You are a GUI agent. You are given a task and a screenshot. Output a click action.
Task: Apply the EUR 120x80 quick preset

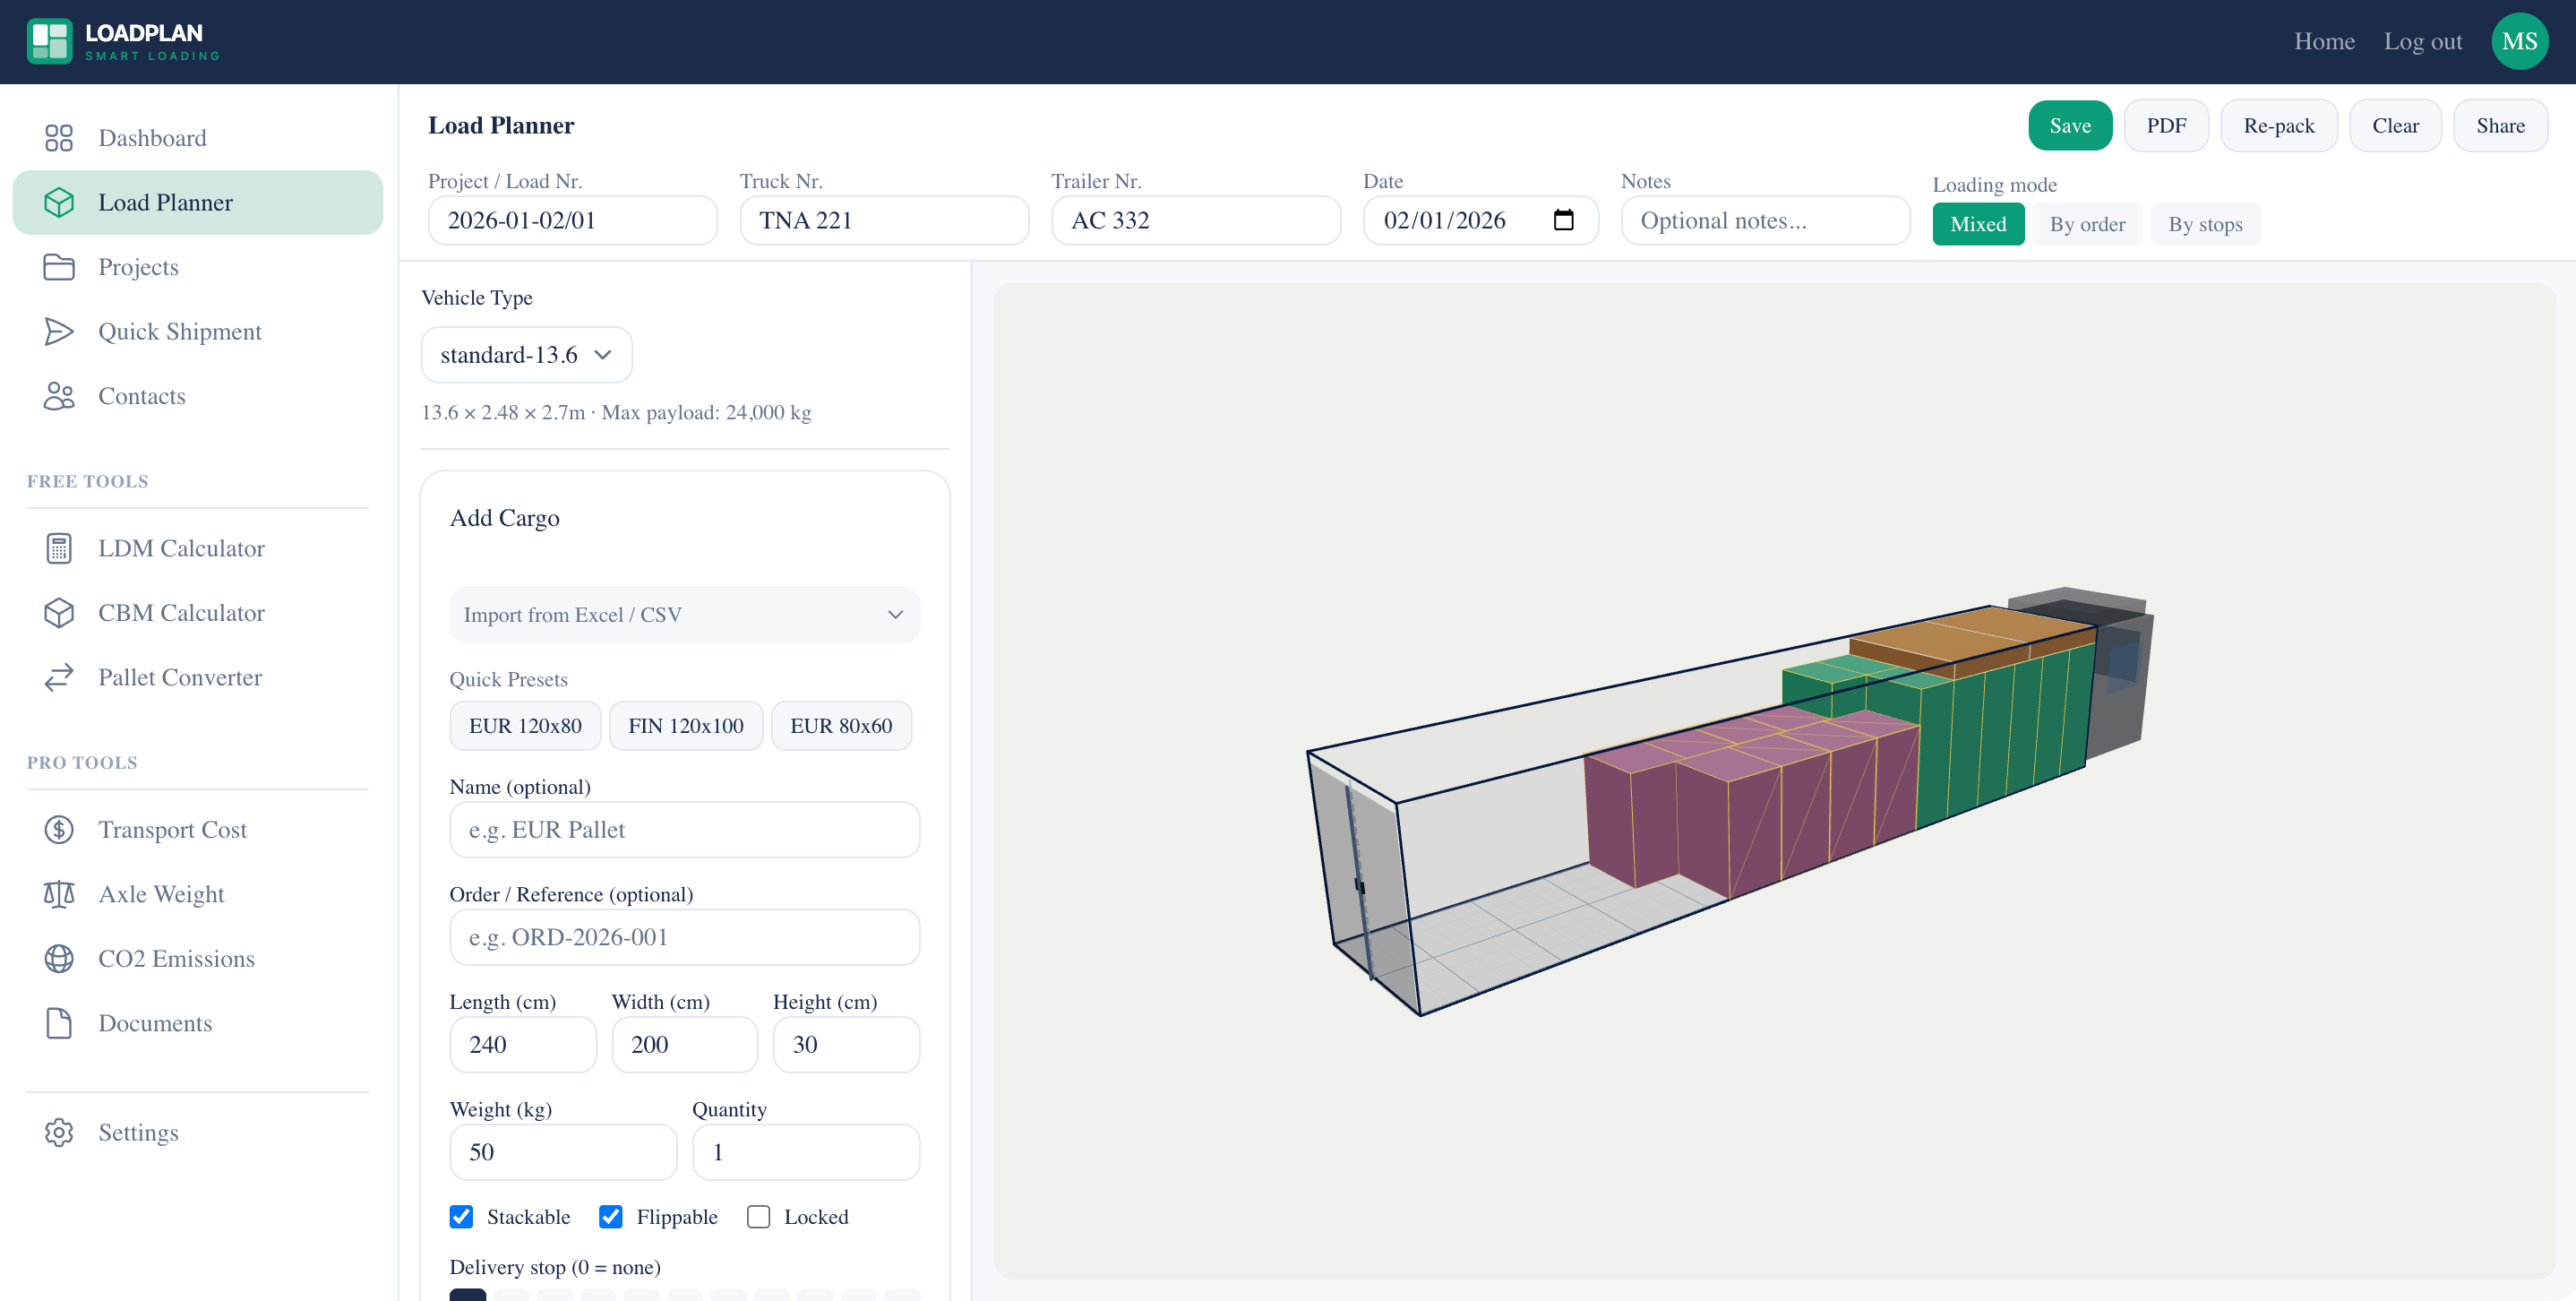pyautogui.click(x=525, y=726)
